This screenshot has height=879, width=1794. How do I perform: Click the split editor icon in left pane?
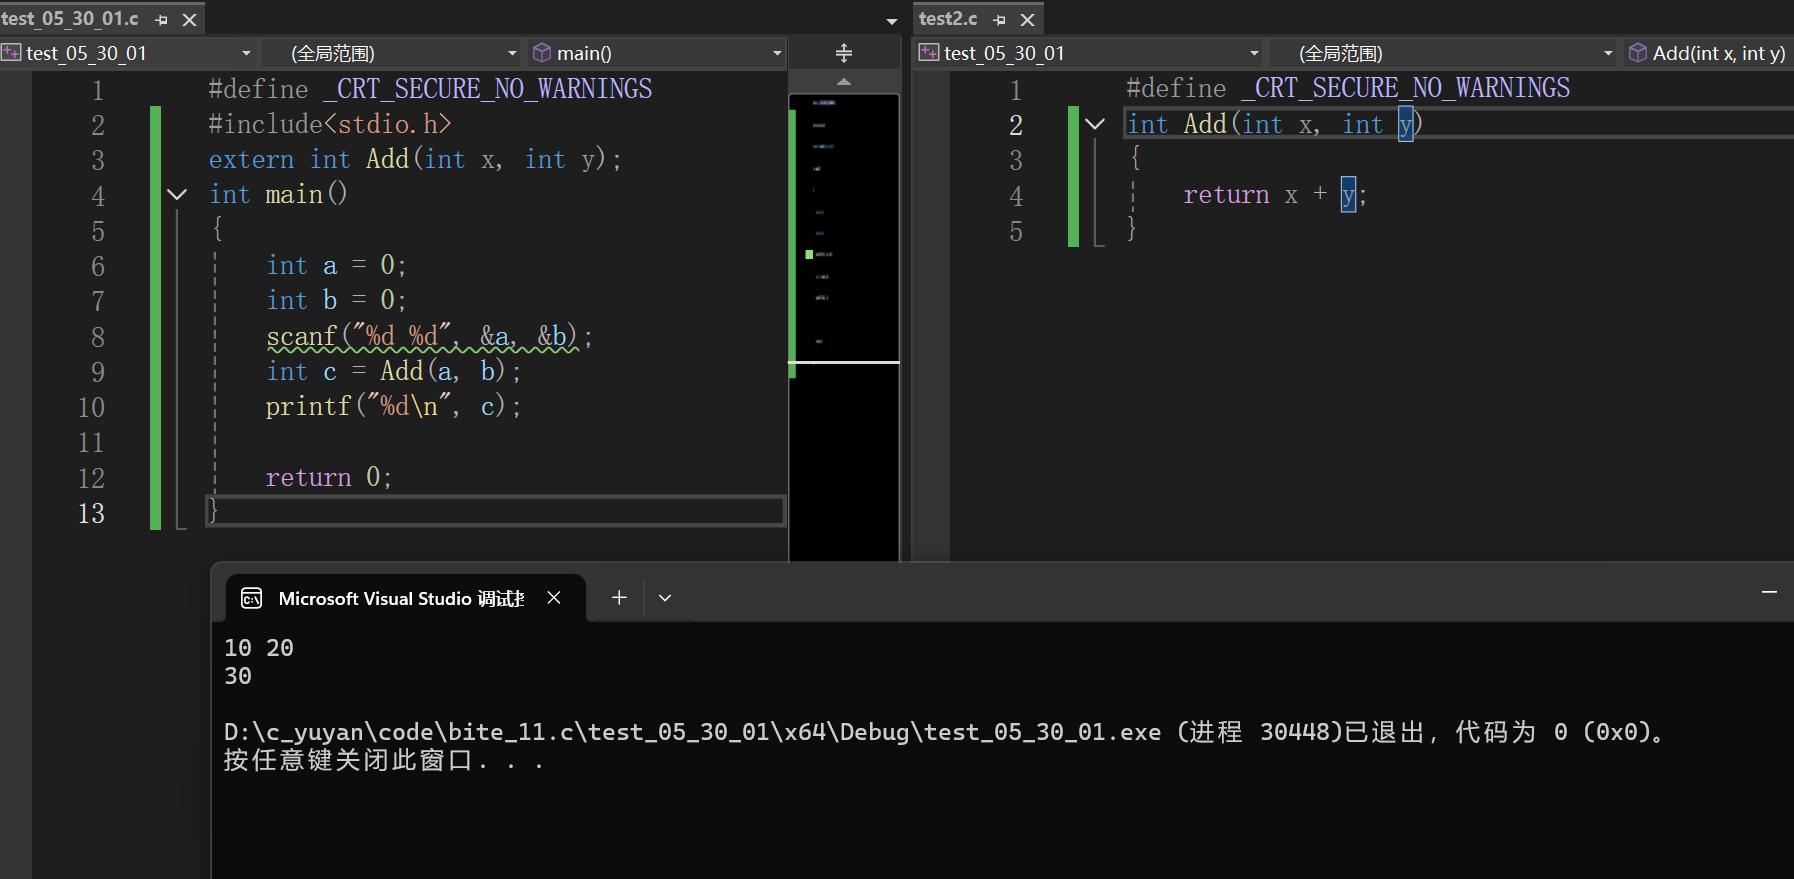(844, 53)
